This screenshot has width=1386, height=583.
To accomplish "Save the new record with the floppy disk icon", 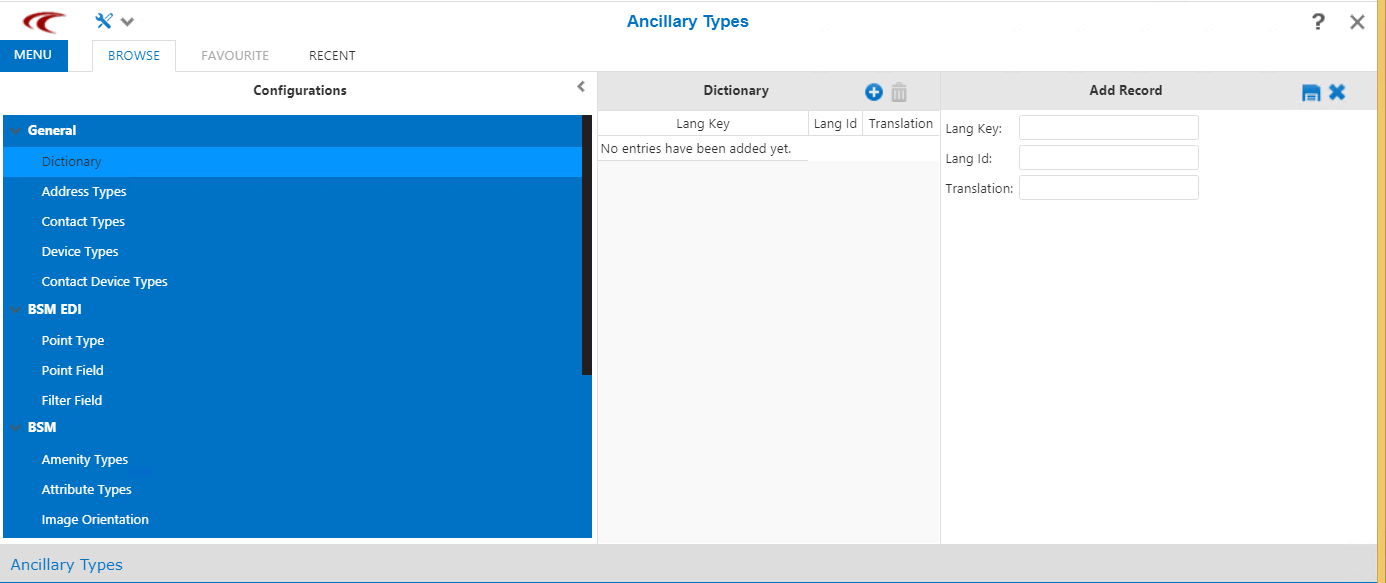I will click(x=1311, y=91).
